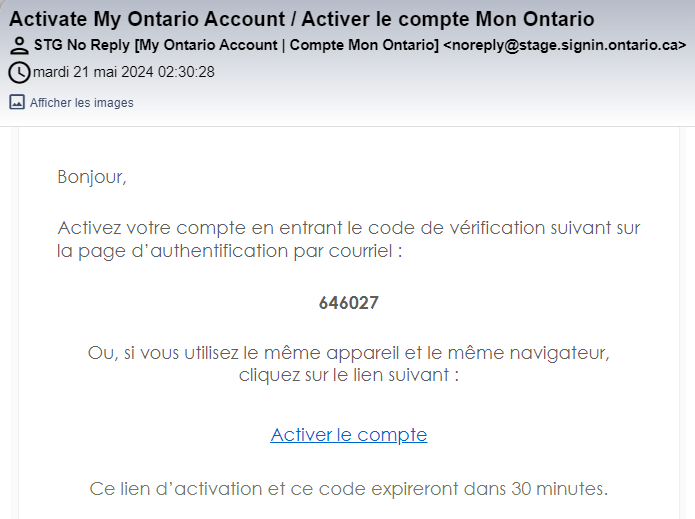Click the clock icon beside the date
Viewport: 695px width, 519px height.
19,72
